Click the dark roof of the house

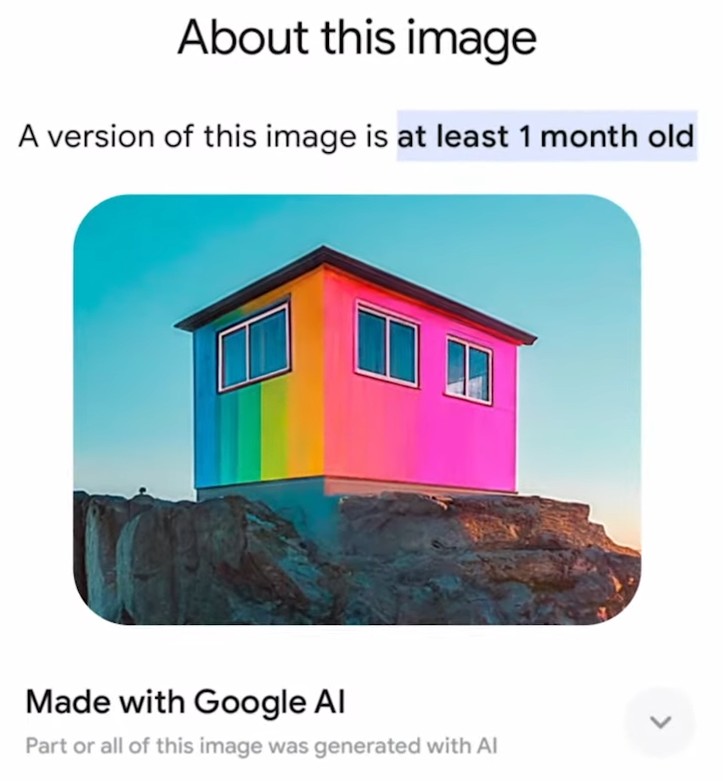355,289
